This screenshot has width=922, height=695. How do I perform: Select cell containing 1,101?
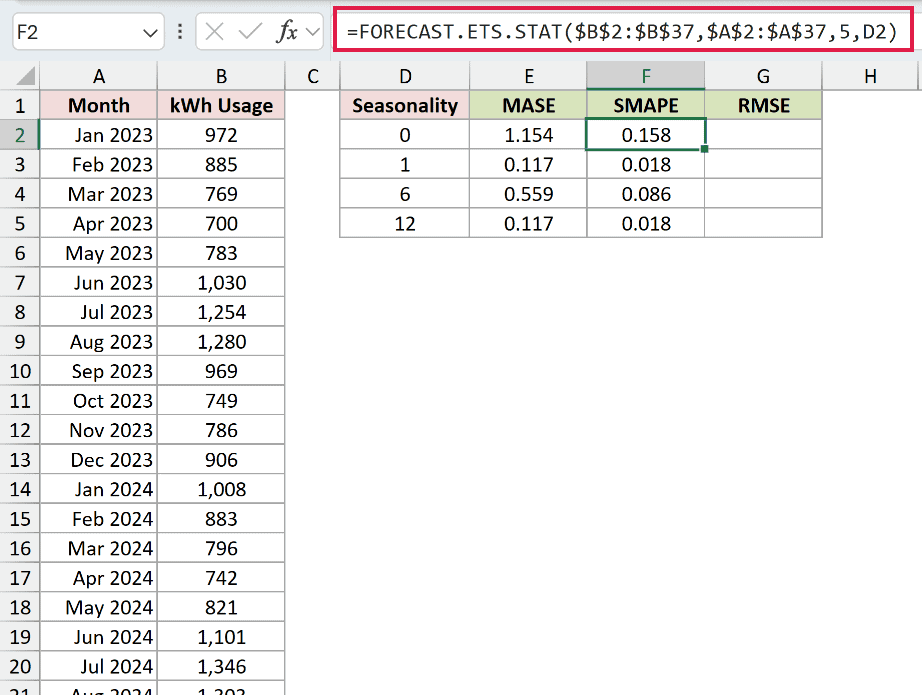click(x=221, y=637)
